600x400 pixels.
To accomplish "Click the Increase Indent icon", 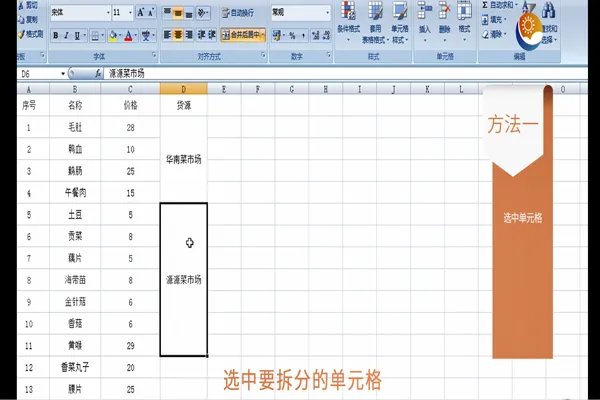I will point(212,35).
